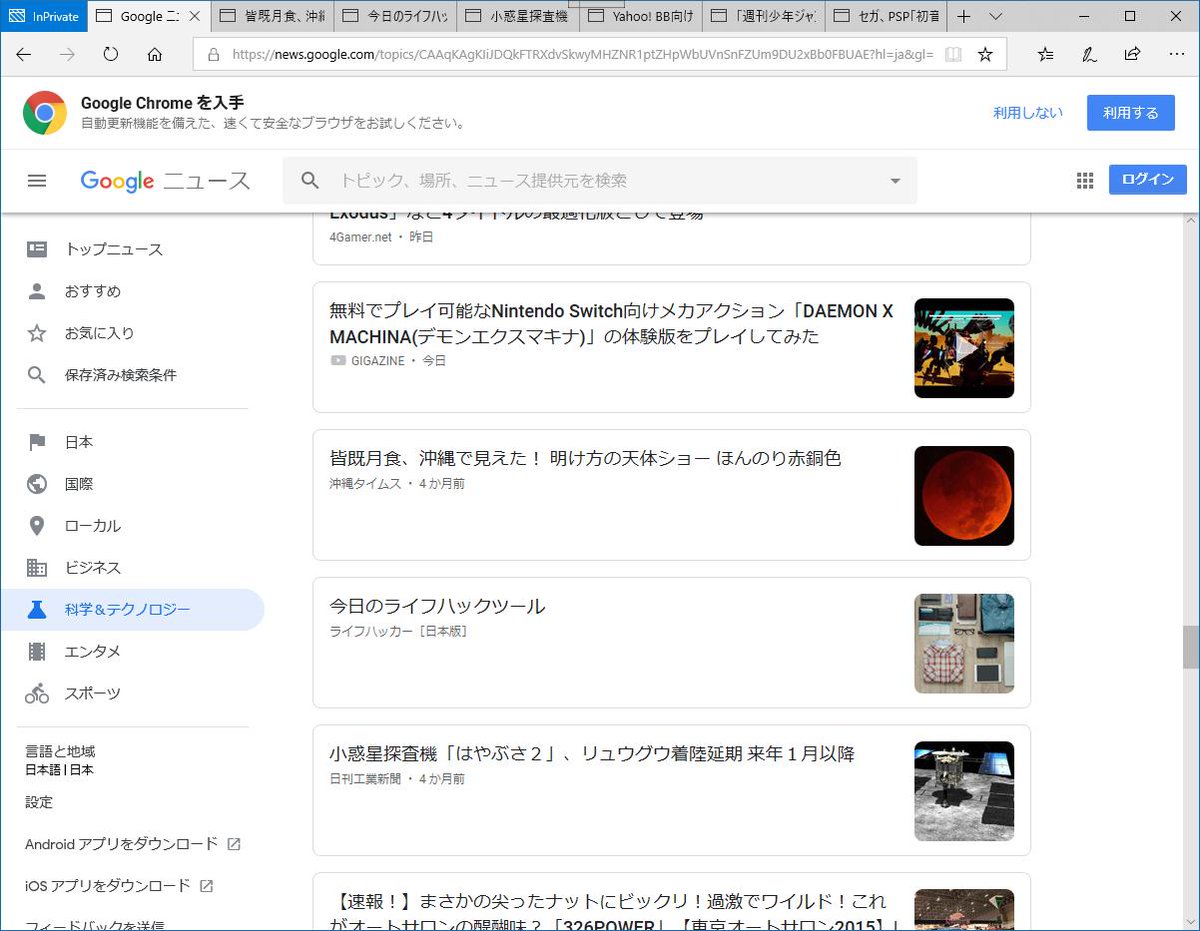Switch to Yahoo! BB向け tab
The image size is (1200, 931).
pyautogui.click(x=641, y=17)
